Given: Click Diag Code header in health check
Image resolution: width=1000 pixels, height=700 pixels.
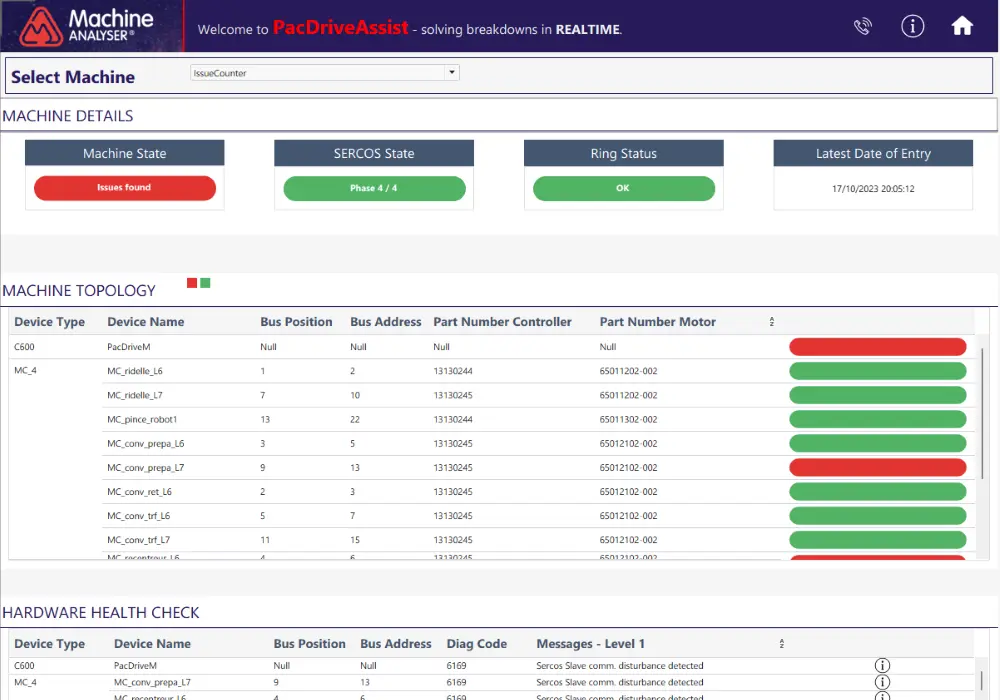Looking at the screenshot, I should tap(477, 644).
